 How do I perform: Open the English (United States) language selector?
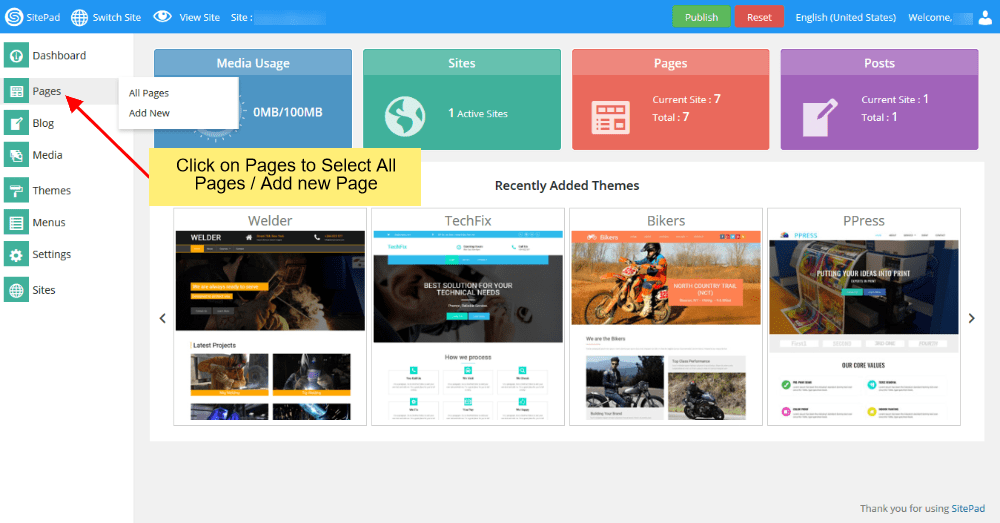[x=846, y=17]
